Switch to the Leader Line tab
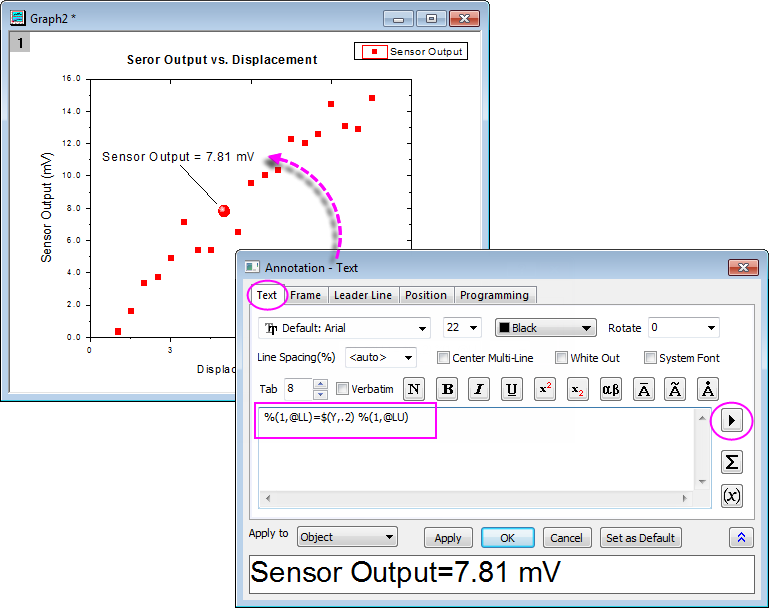 point(363,295)
